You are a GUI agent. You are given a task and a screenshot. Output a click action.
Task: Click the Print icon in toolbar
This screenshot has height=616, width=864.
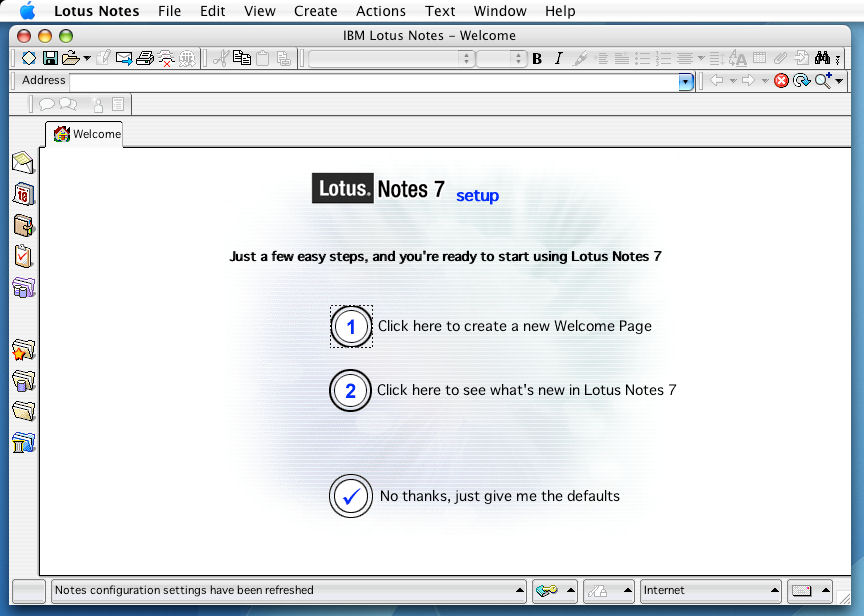click(x=145, y=58)
